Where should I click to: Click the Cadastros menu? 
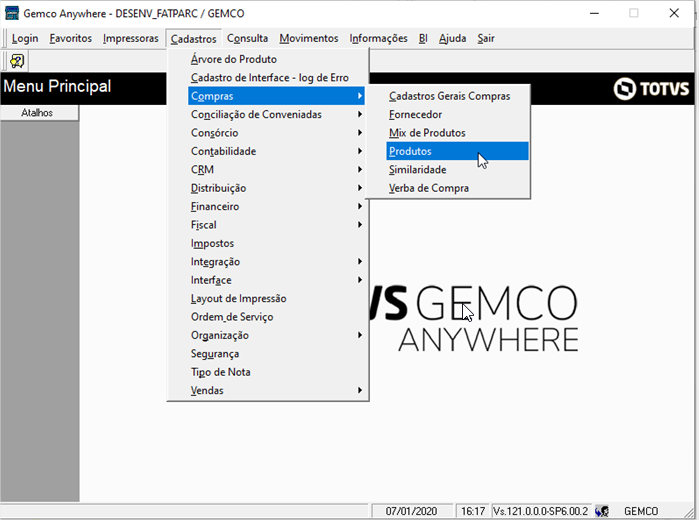coord(193,39)
